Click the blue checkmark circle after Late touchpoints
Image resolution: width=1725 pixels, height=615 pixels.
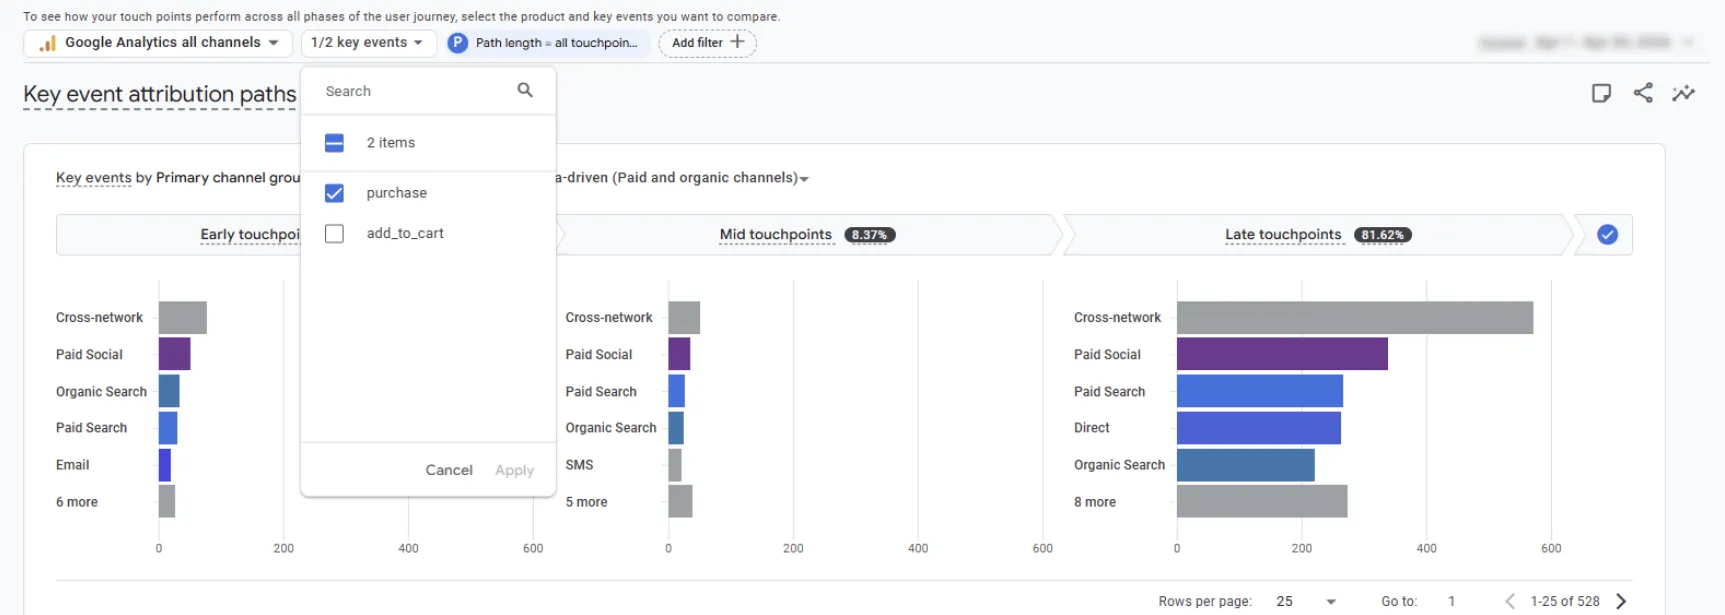click(x=1607, y=235)
